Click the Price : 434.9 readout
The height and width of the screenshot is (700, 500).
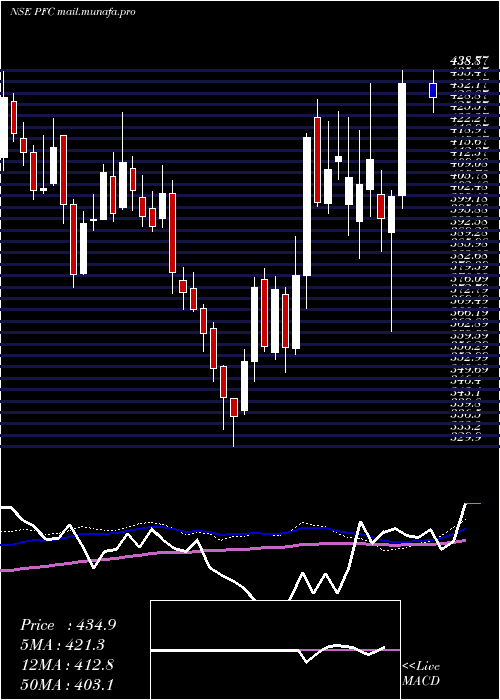point(68,625)
